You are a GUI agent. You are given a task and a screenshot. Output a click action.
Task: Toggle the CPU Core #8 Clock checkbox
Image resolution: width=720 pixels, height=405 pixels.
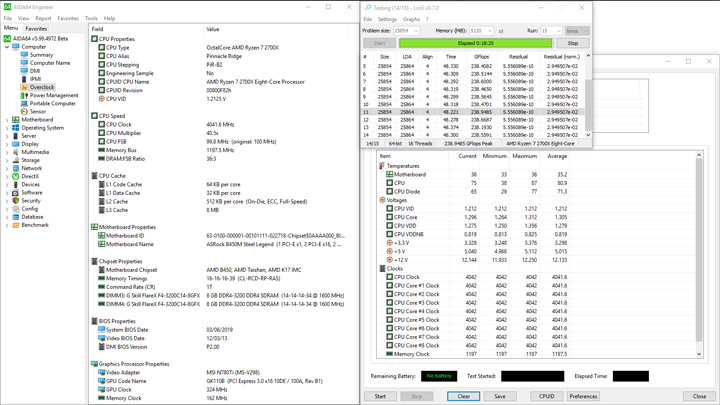389,345
